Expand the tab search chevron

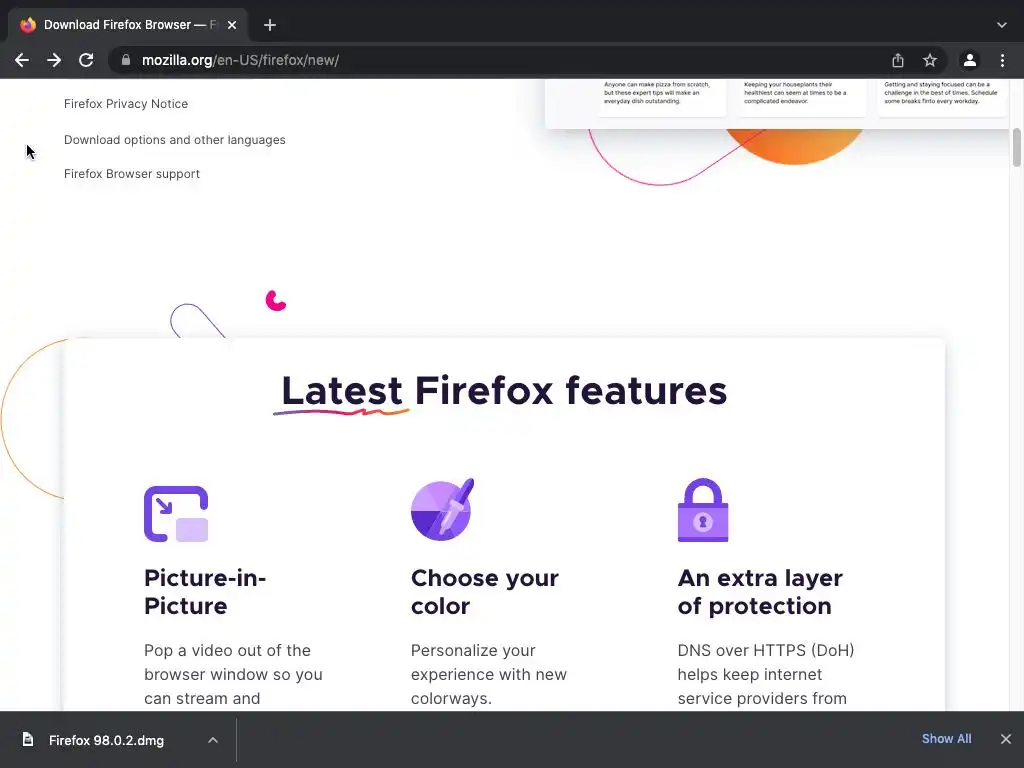1002,25
